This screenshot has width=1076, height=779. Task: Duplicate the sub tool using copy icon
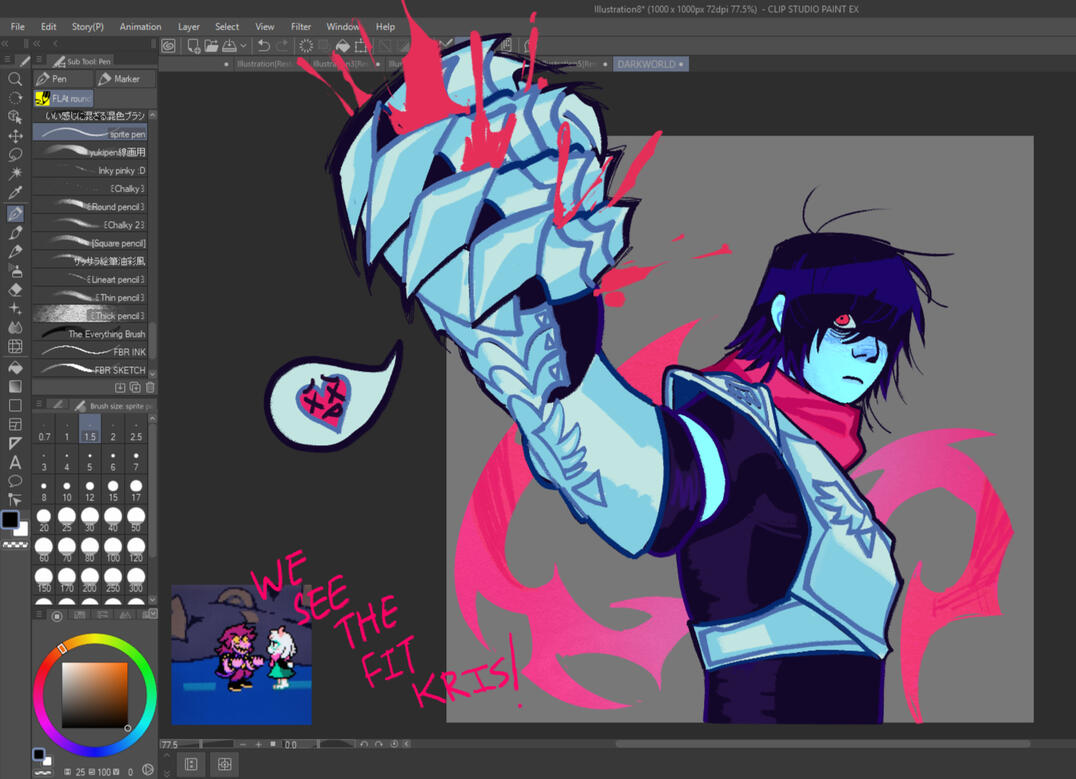point(135,388)
